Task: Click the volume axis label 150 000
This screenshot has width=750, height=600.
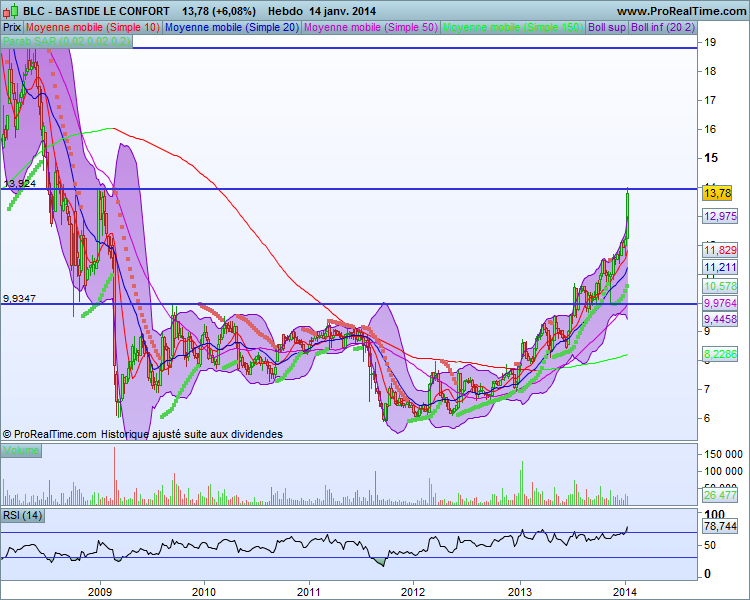Action: tap(724, 454)
